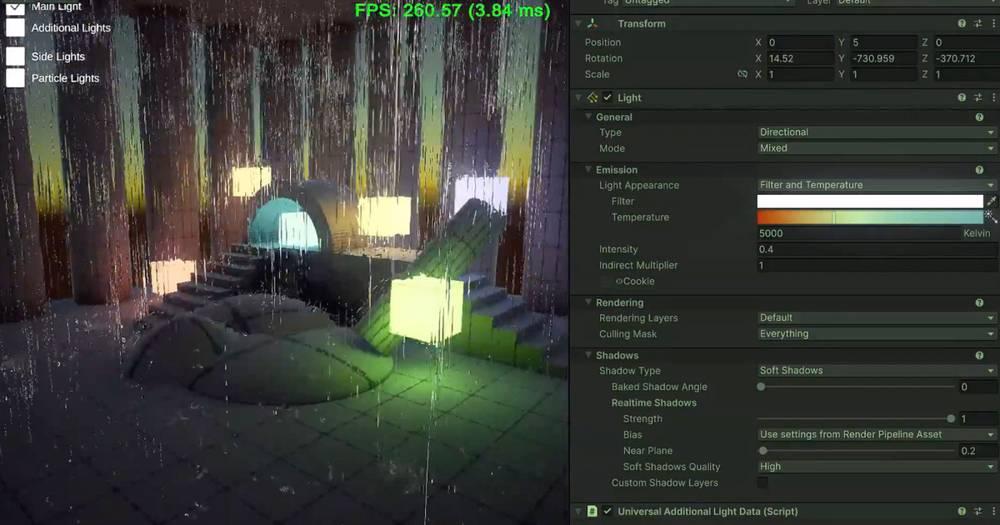This screenshot has width=1000, height=525.
Task: Open help for Universal Additional Light Data
Action: [962, 512]
